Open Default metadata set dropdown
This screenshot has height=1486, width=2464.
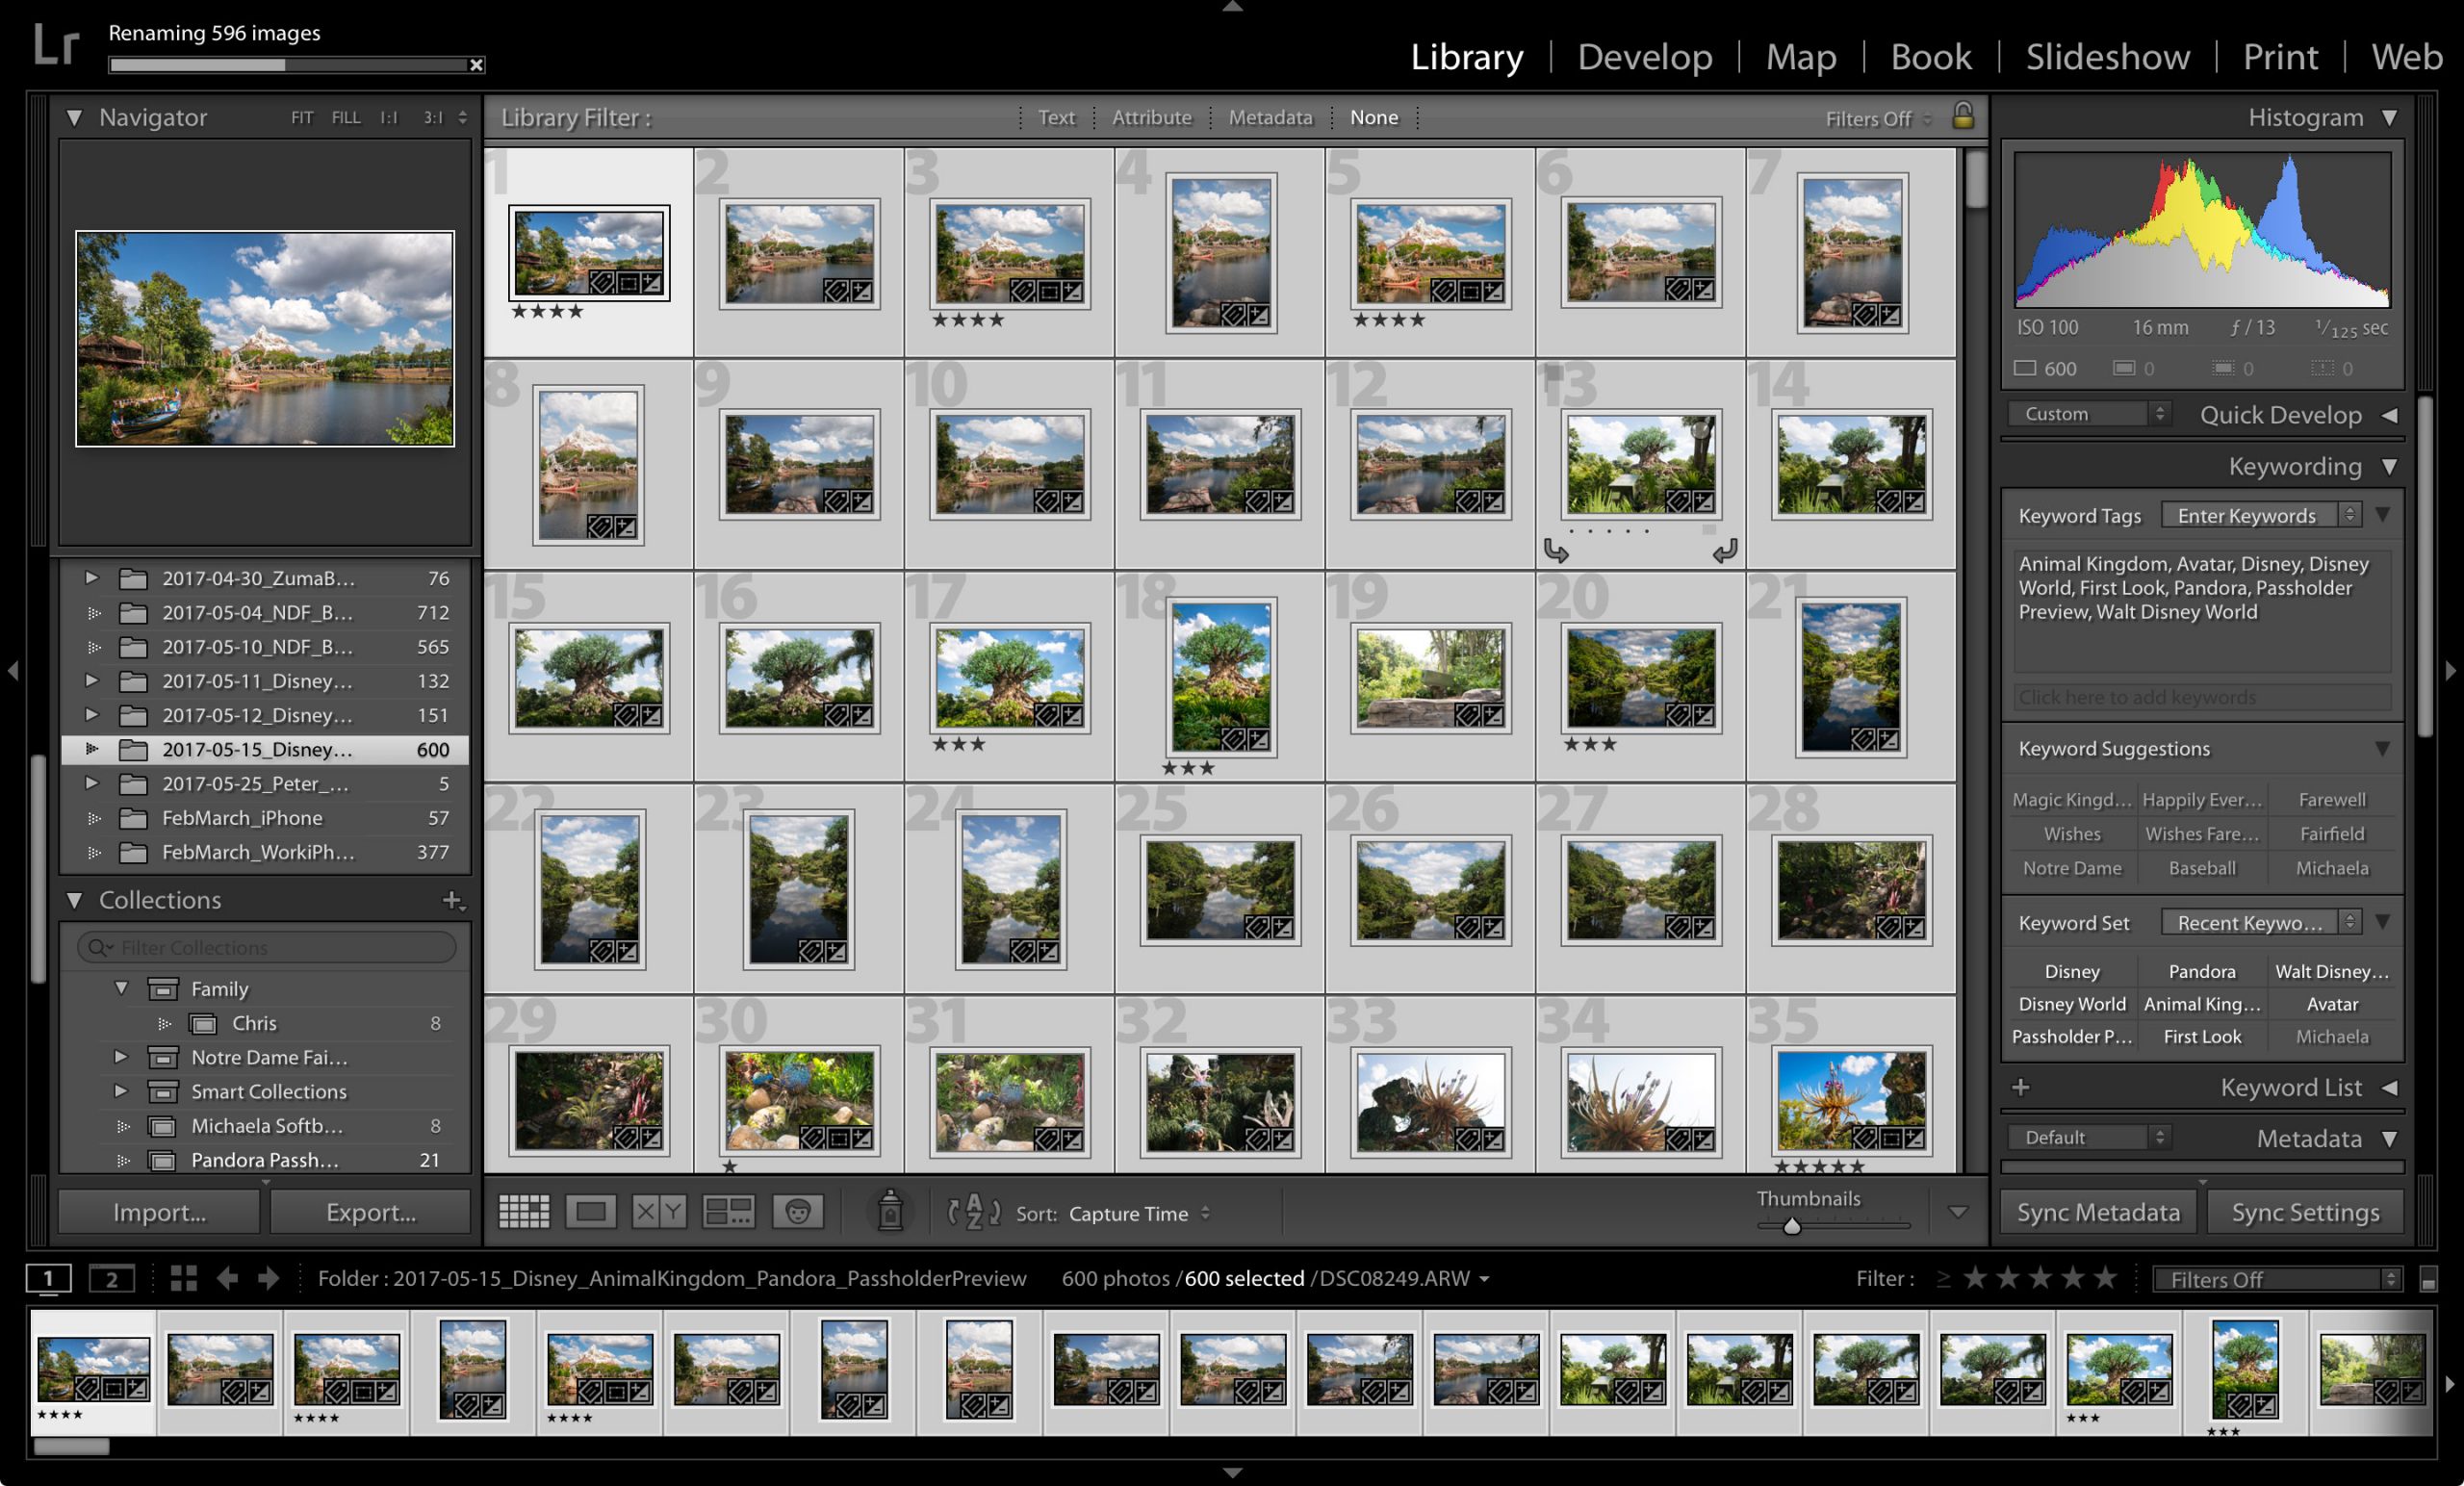click(x=2089, y=1137)
